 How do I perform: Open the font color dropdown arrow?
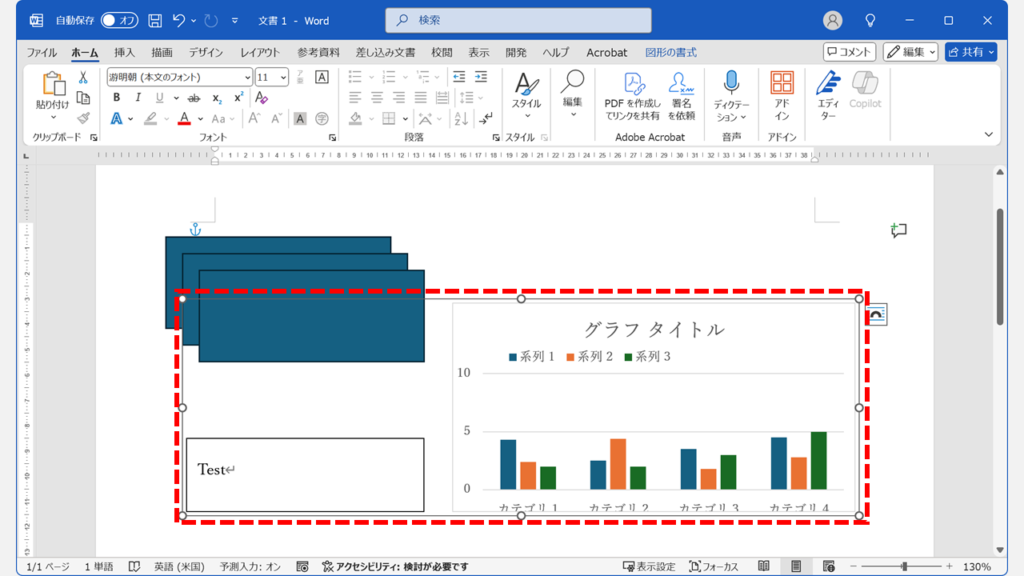pyautogui.click(x=200, y=119)
